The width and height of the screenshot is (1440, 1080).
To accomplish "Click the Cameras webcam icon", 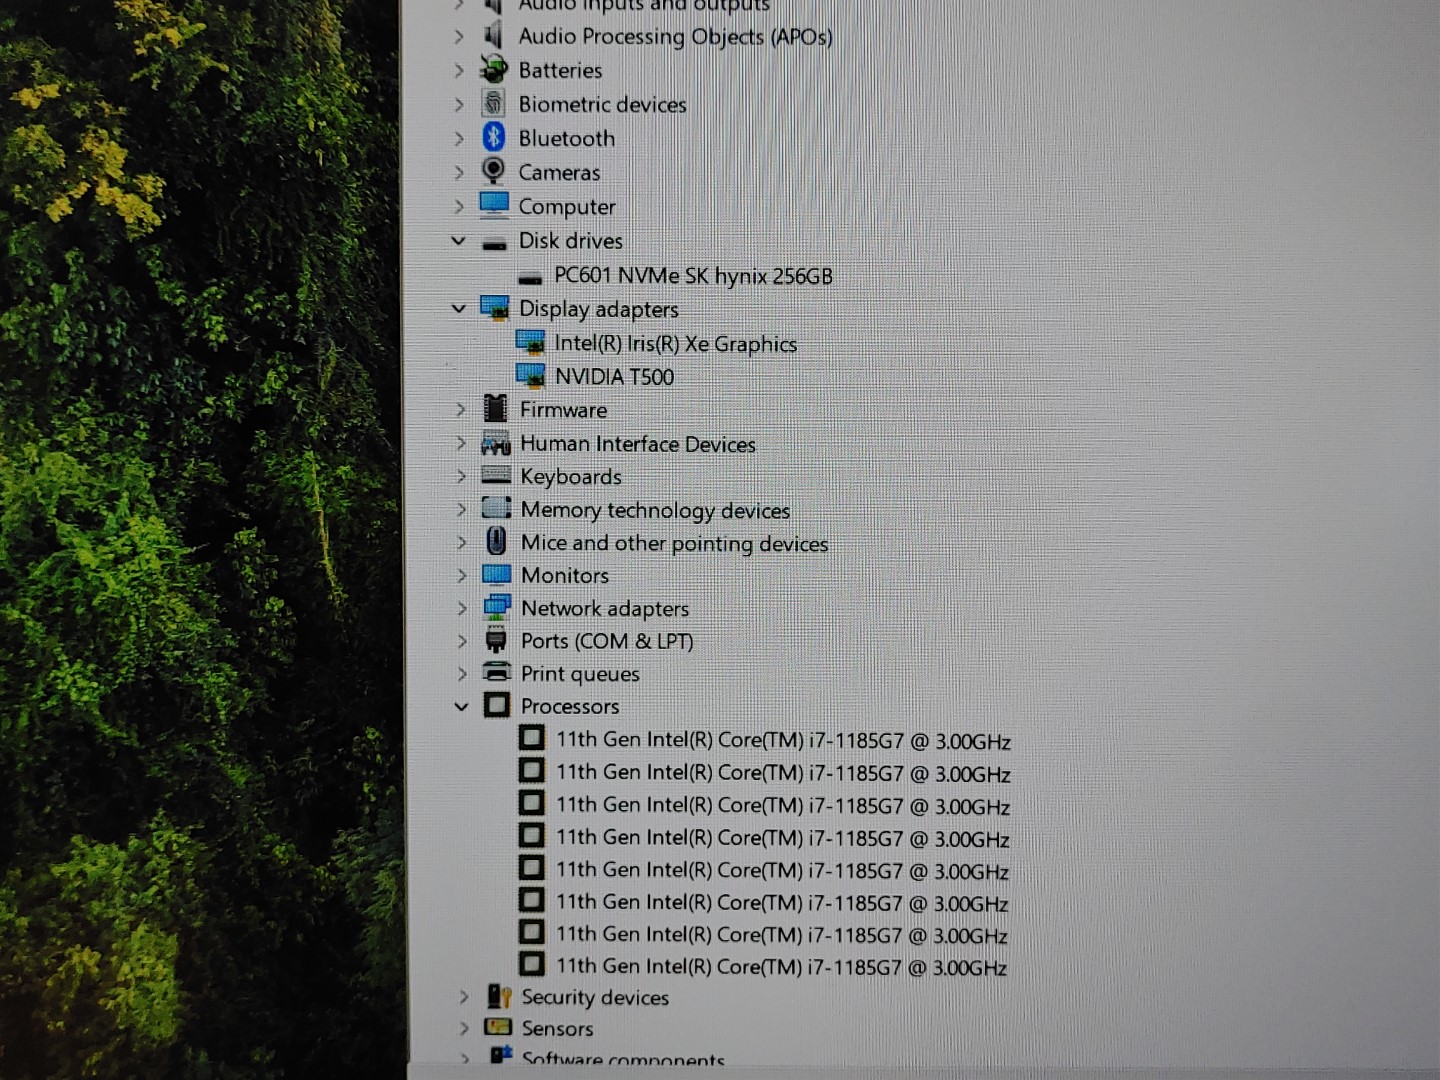I will [493, 171].
